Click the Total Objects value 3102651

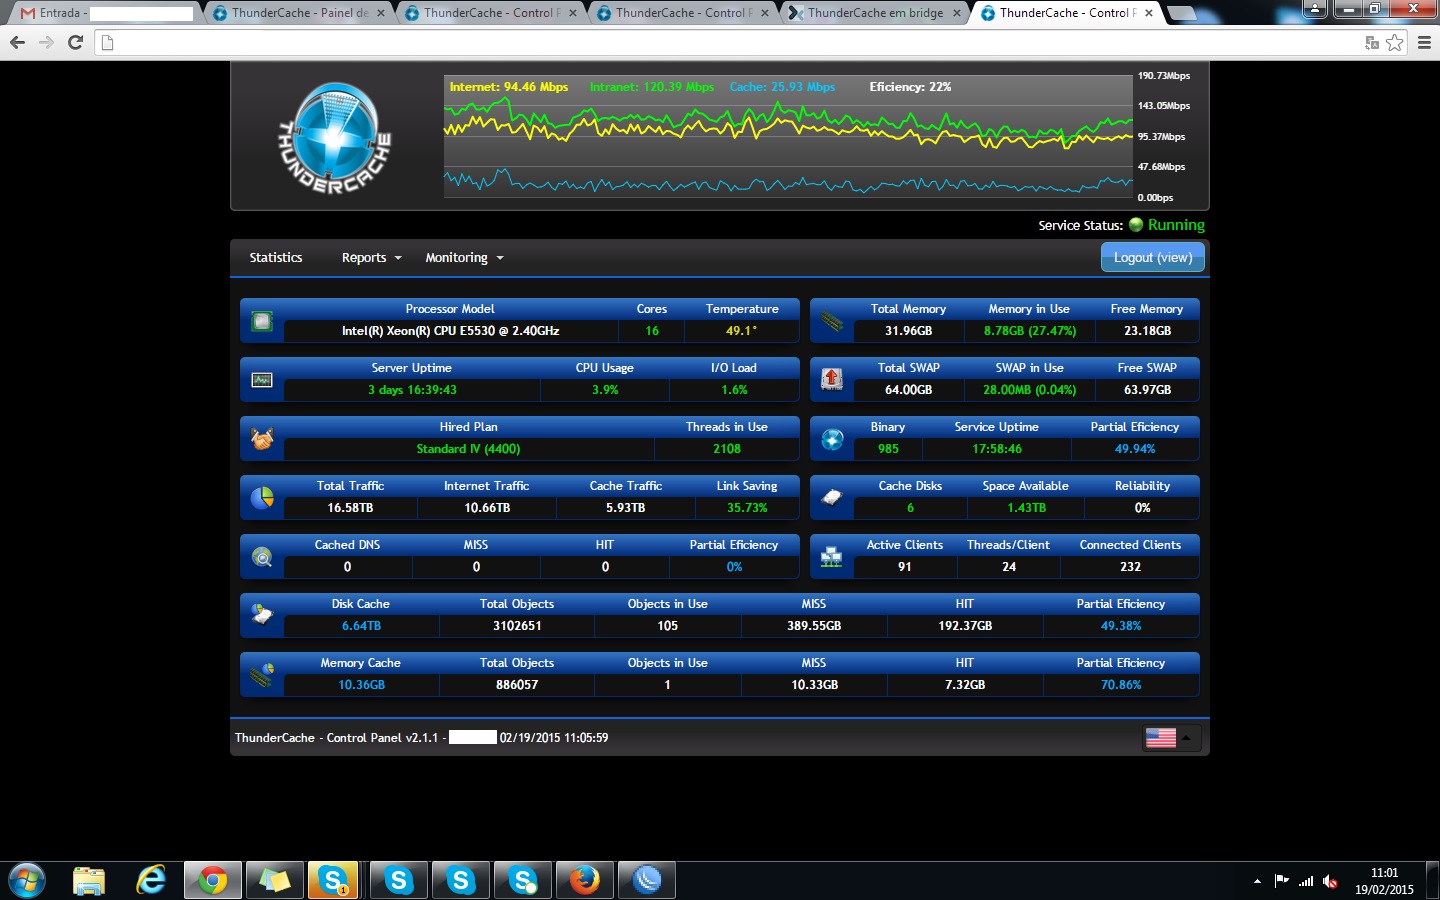517,626
